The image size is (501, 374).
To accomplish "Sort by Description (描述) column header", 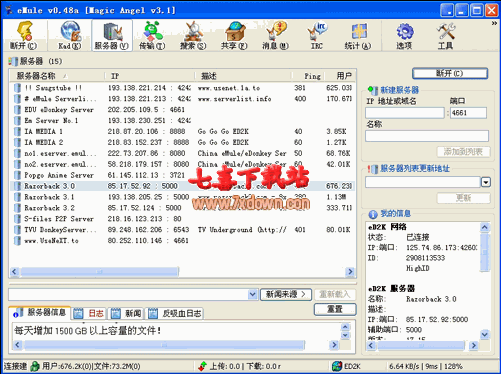I will [x=243, y=76].
